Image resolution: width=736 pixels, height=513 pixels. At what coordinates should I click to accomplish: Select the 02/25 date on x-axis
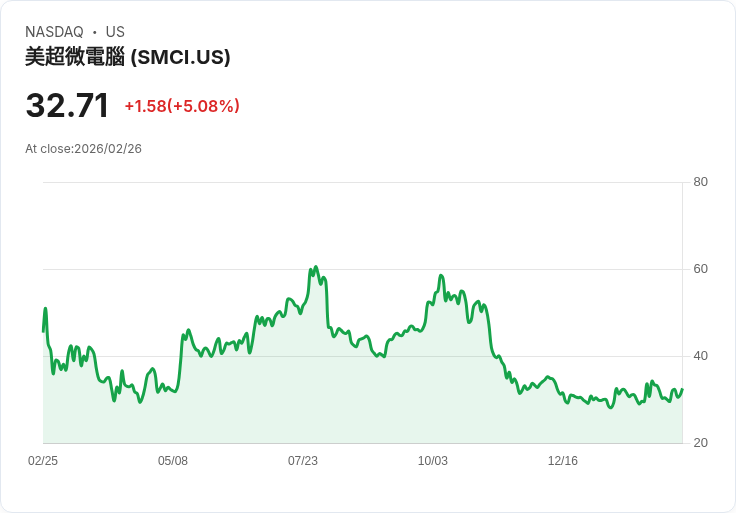click(43, 461)
